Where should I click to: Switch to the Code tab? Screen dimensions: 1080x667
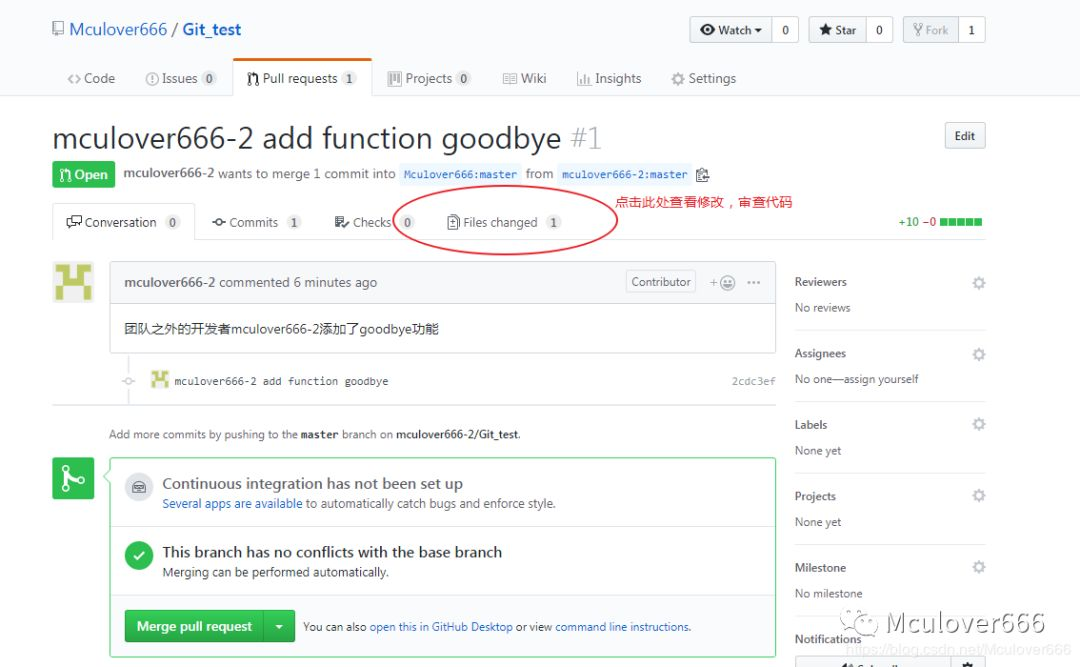pyautogui.click(x=92, y=79)
